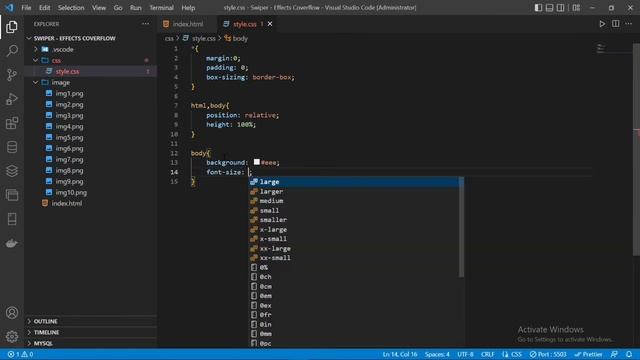Screen dimensions: 640x360
Task: Open the remote window feed icon in status bar
Action: click(x=614, y=354)
